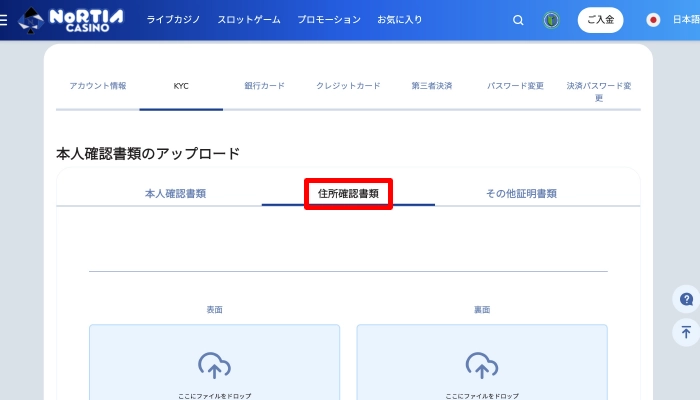Screen dimensions: 700x400
Task: Click the green user avatar icon
Action: tap(551, 20)
